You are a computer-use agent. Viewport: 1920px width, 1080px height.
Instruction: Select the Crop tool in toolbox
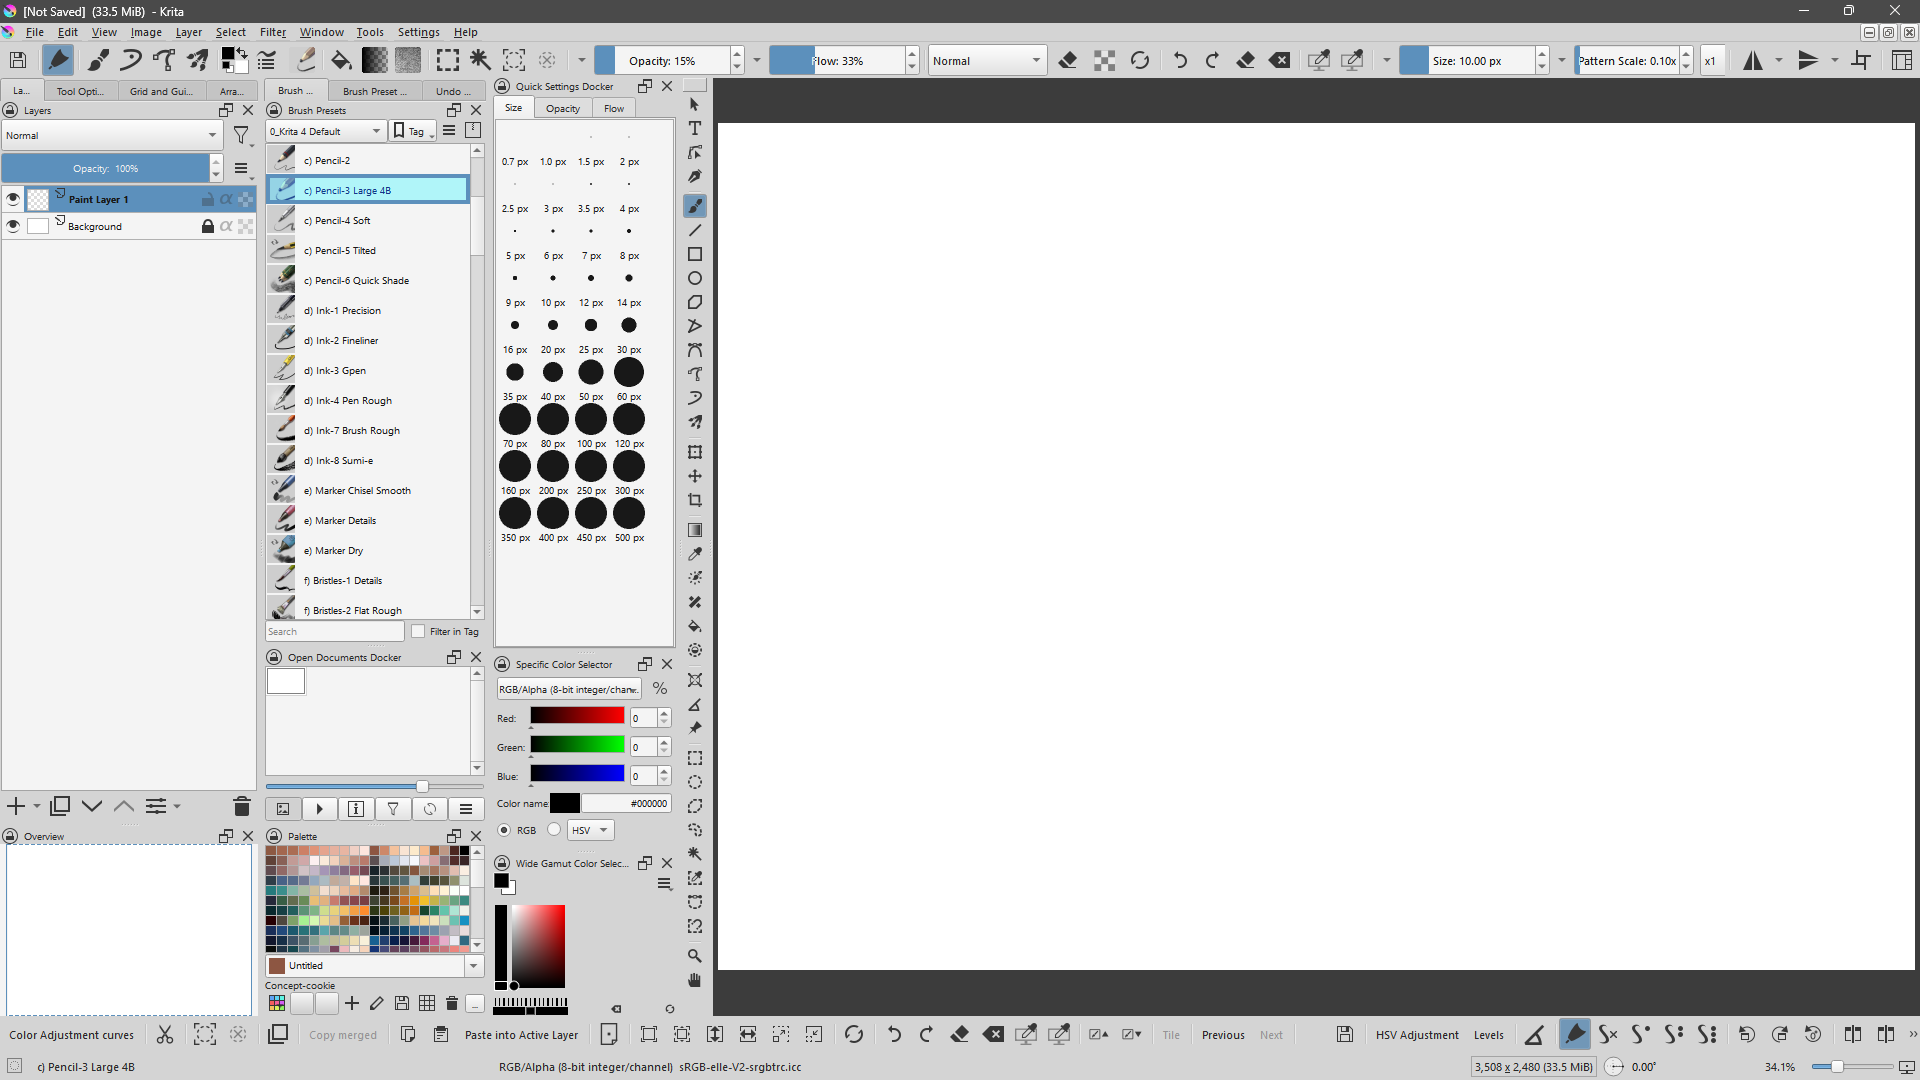pyautogui.click(x=695, y=500)
